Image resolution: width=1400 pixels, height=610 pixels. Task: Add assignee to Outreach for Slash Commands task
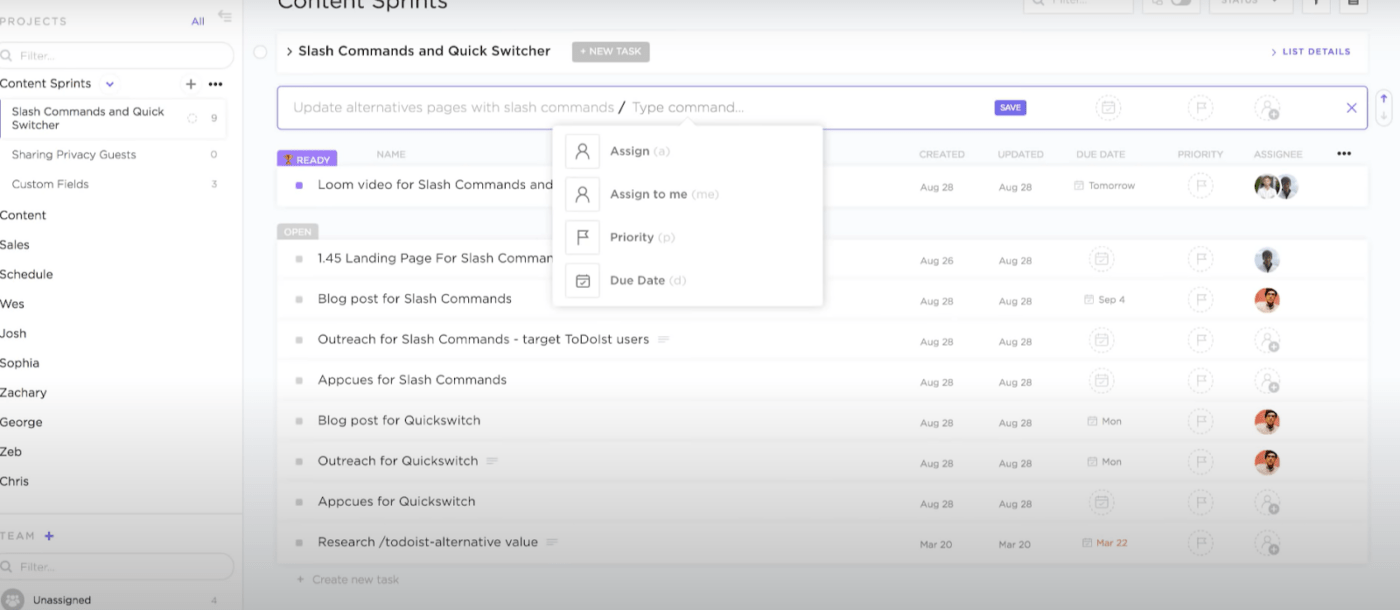point(1267,341)
